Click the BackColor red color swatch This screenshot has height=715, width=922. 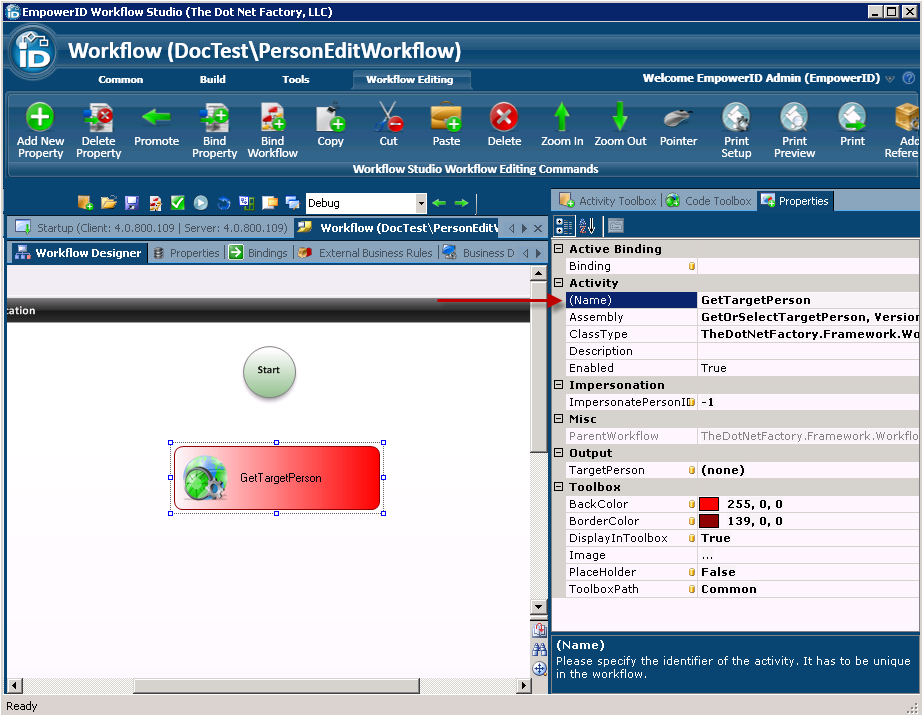click(709, 504)
